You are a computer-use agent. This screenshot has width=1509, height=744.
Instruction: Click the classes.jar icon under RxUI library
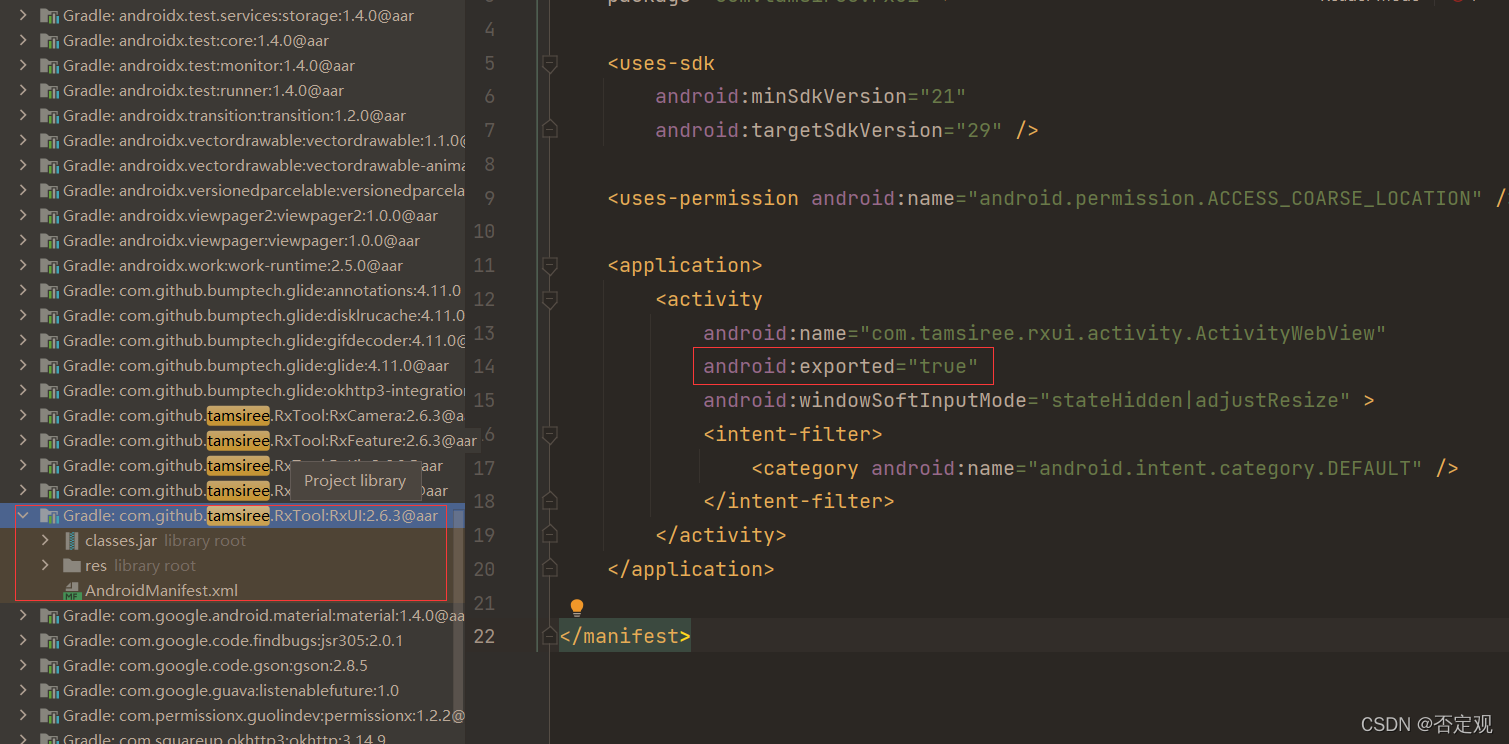(x=71, y=540)
